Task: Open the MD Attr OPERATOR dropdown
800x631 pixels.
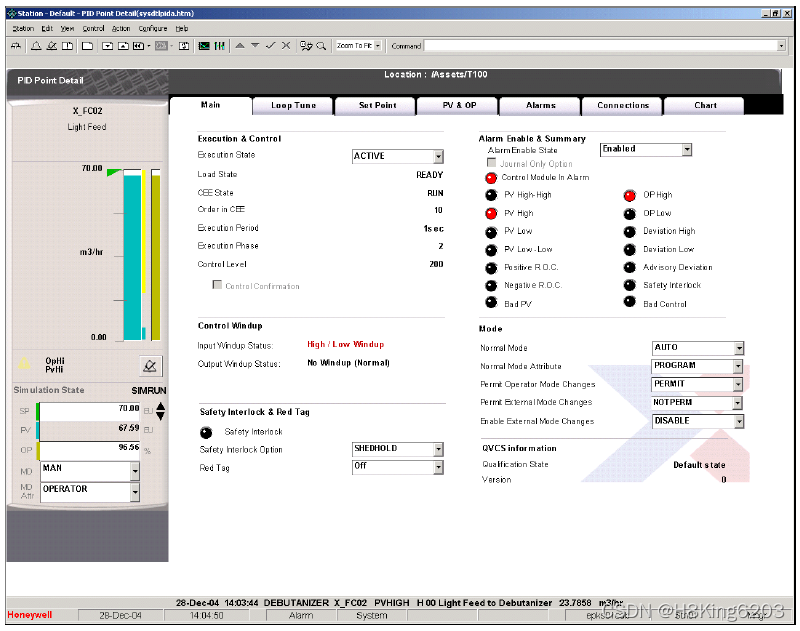Action: (90, 492)
